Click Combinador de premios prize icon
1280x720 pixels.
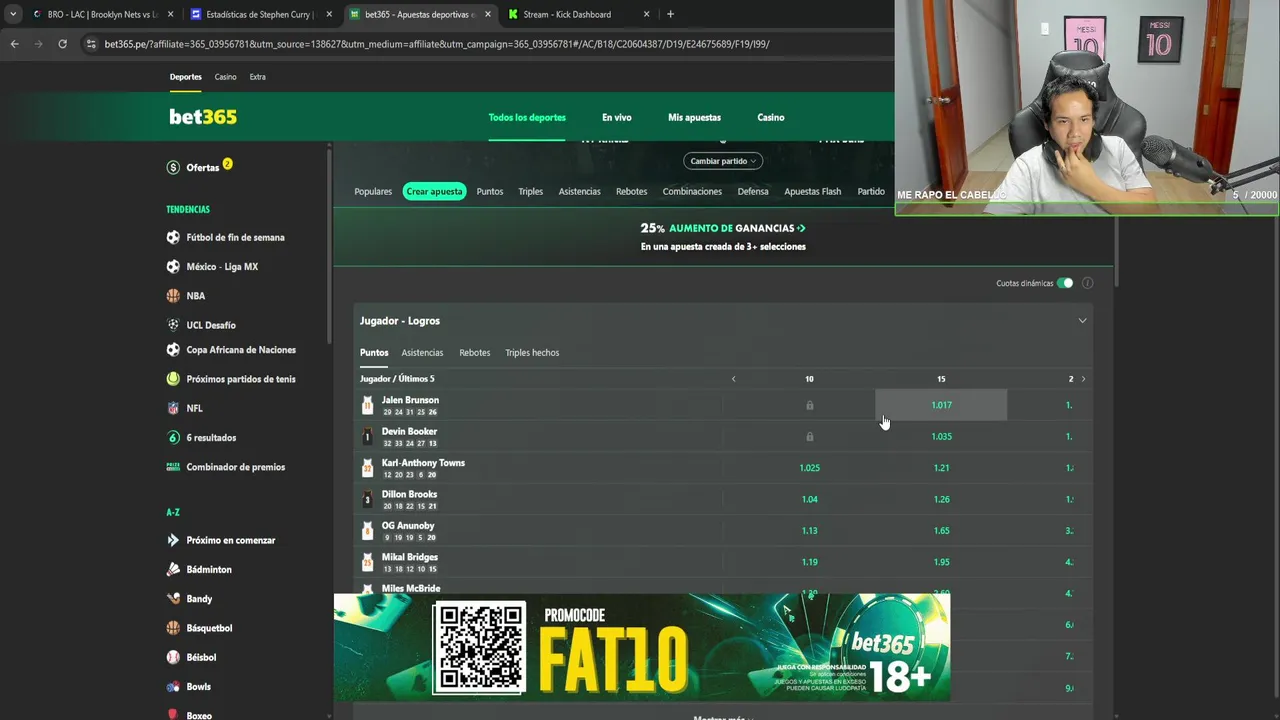(x=173, y=467)
